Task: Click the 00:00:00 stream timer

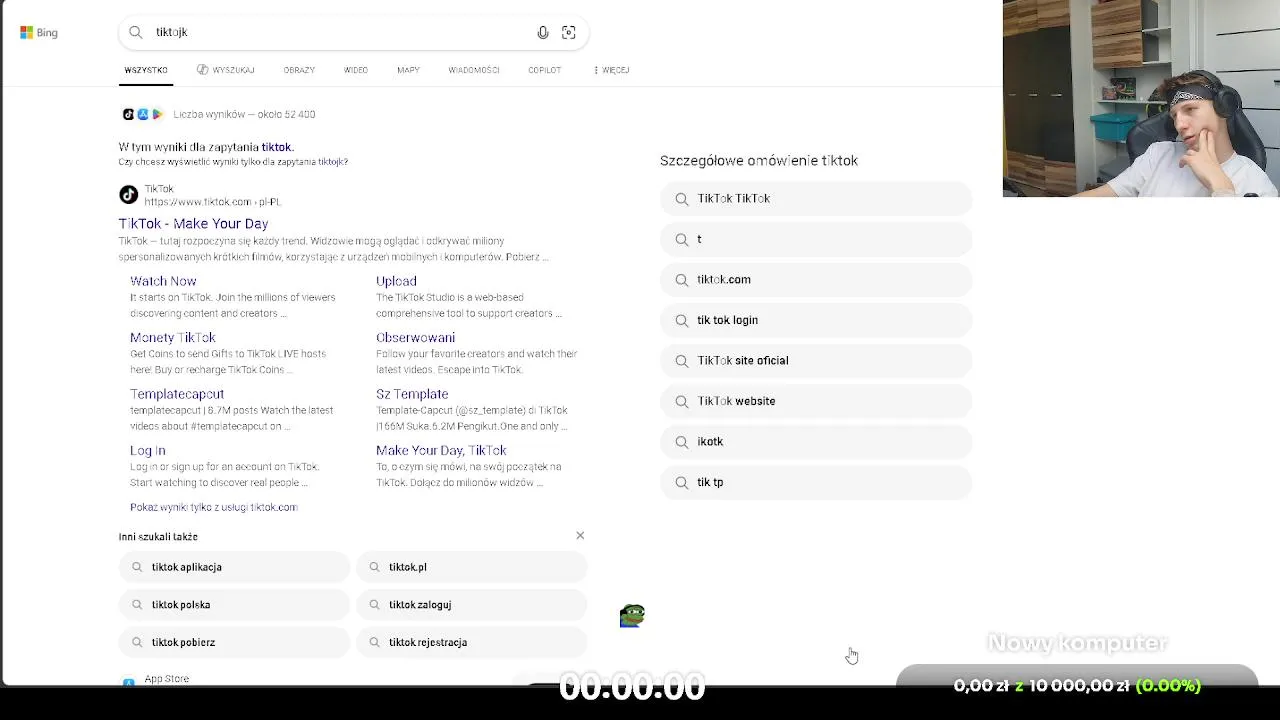Action: click(x=632, y=687)
